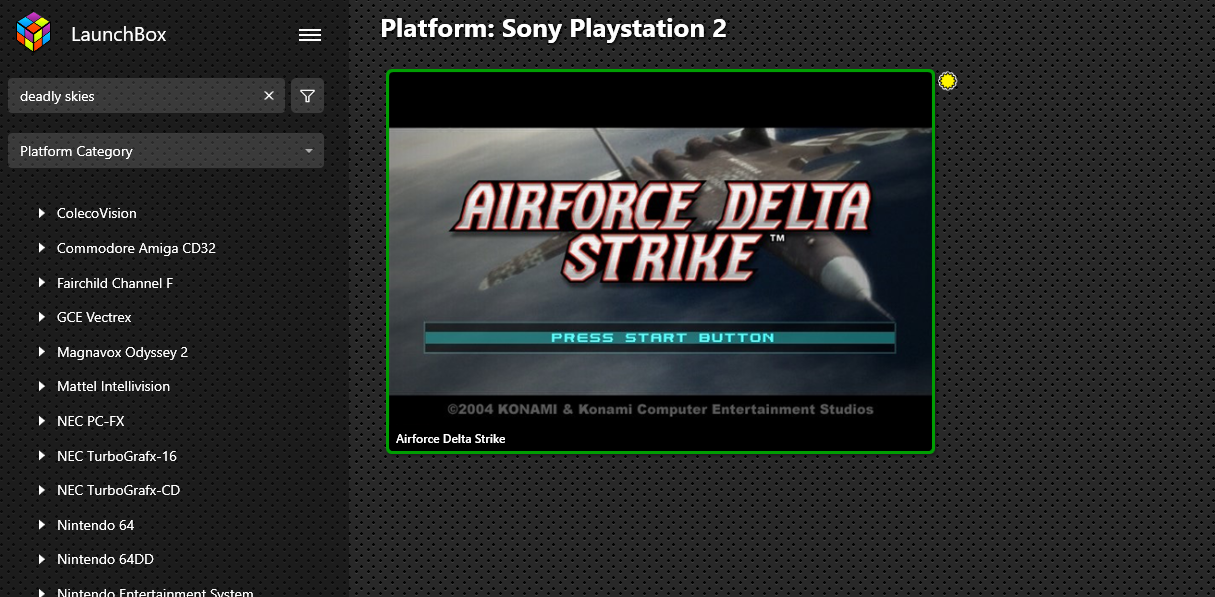Image resolution: width=1215 pixels, height=597 pixels.
Task: Expand the Nintendo 64 node
Action: (x=42, y=525)
